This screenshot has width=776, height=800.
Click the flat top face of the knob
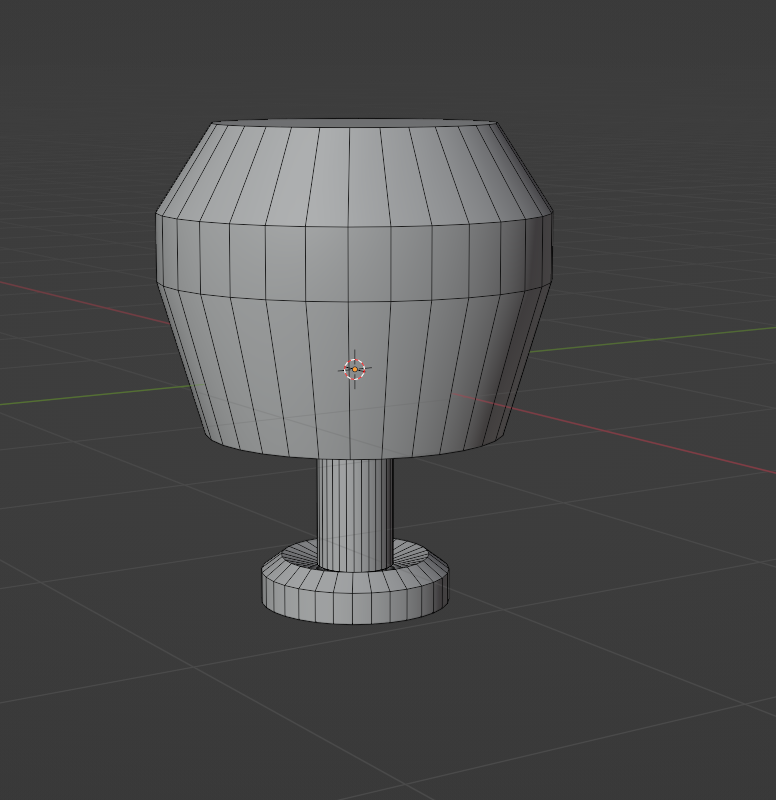pyautogui.click(x=354, y=123)
